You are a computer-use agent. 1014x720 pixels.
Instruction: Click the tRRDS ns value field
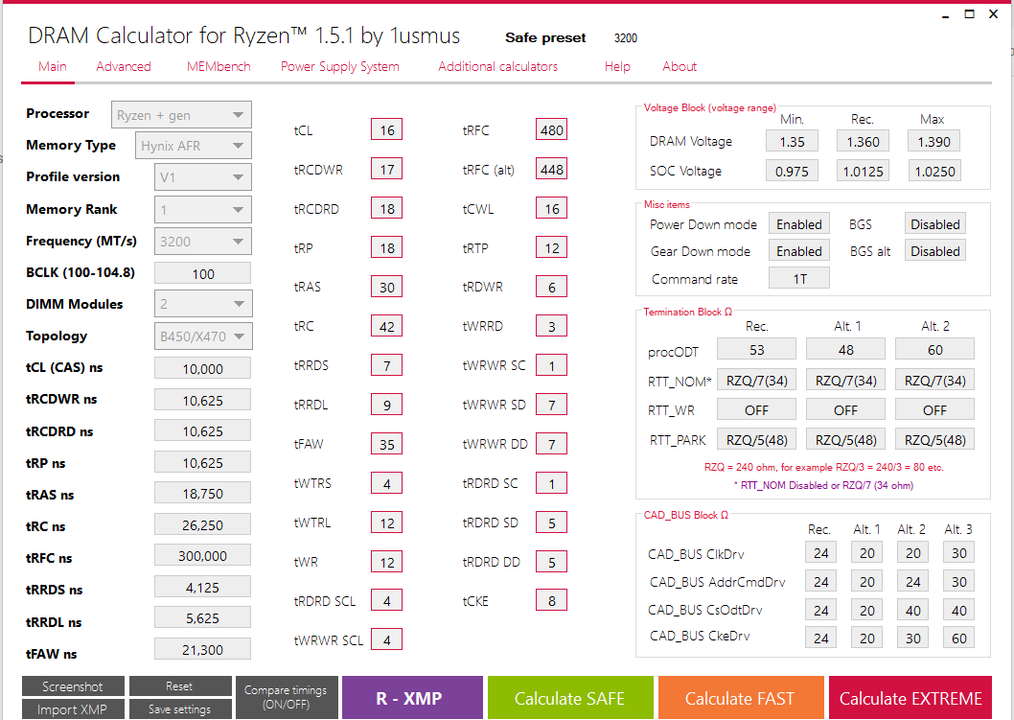pyautogui.click(x=202, y=588)
